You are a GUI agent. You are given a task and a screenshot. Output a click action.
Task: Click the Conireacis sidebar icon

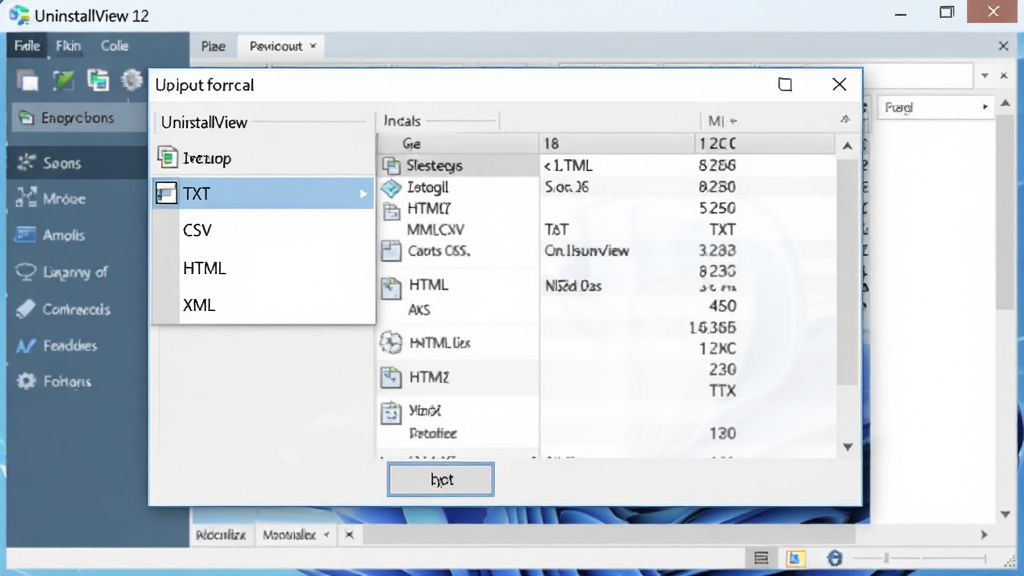(x=25, y=309)
